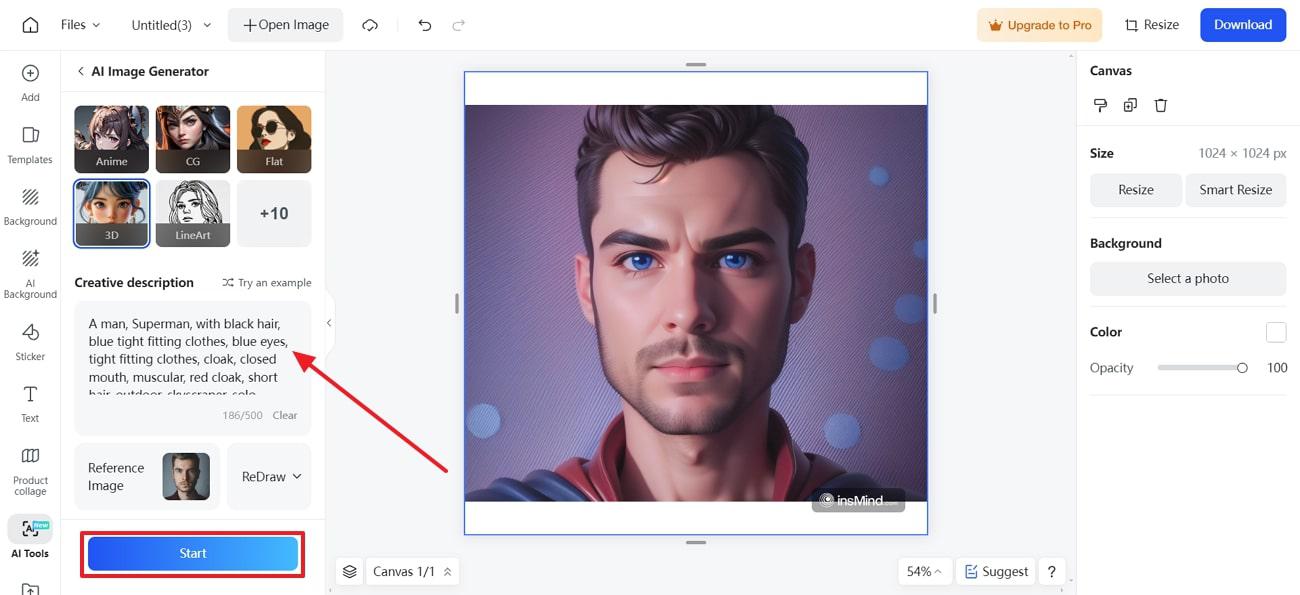1300x595 pixels.
Task: Click the delete trash icon under Canvas
Action: tap(1160, 105)
